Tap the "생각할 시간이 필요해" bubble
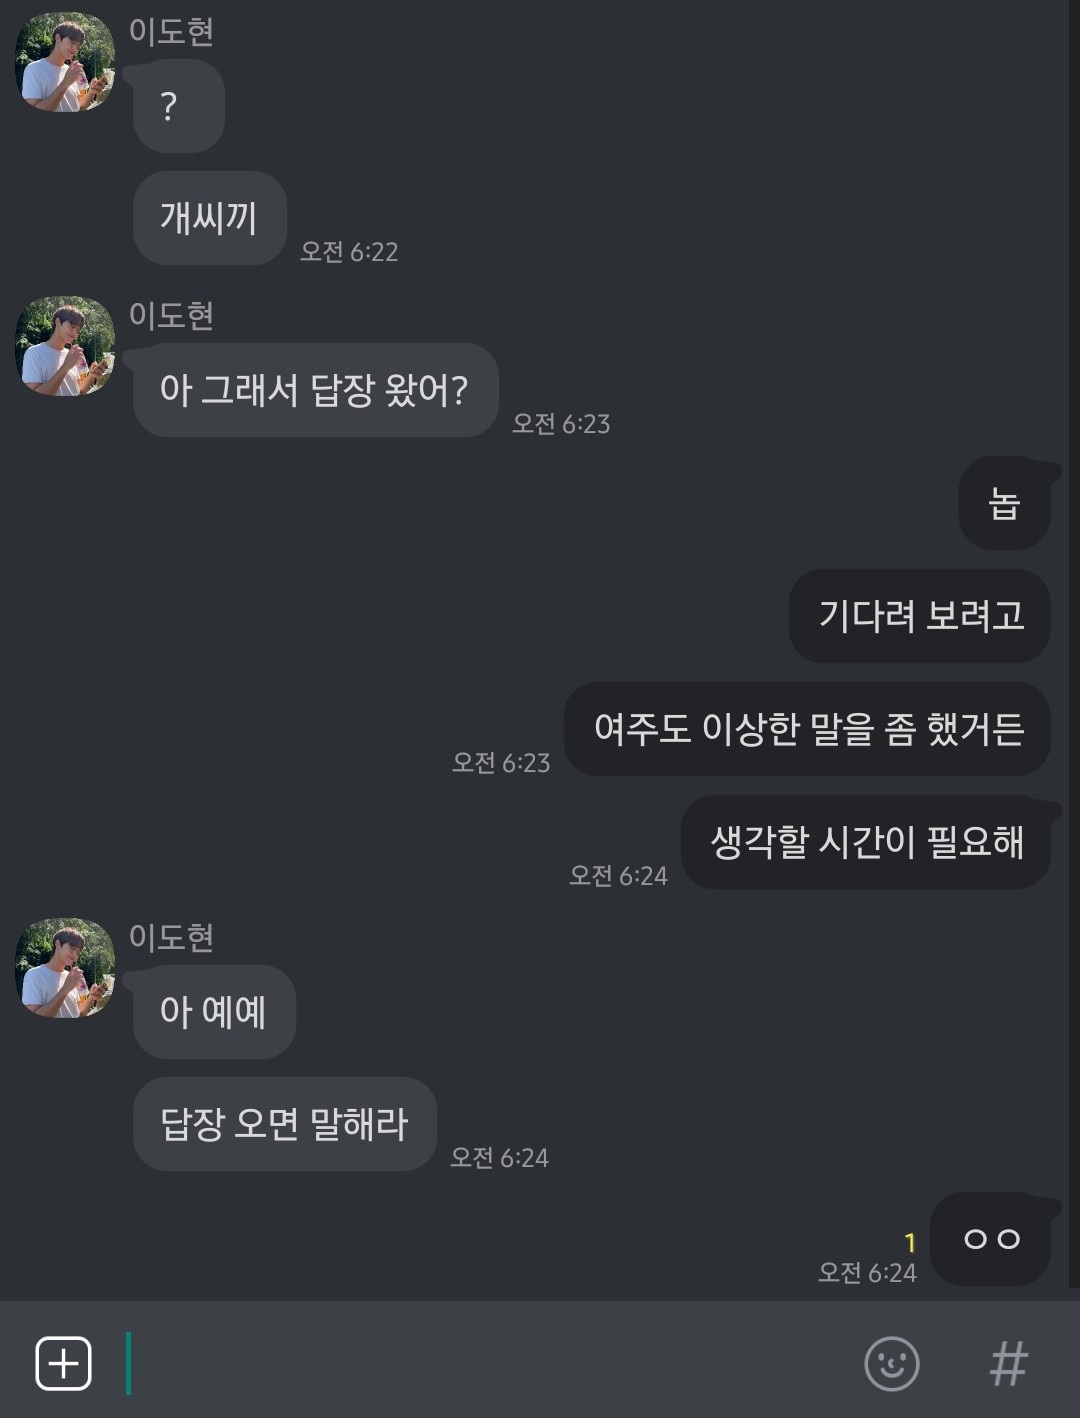The width and height of the screenshot is (1080, 1418). [866, 842]
